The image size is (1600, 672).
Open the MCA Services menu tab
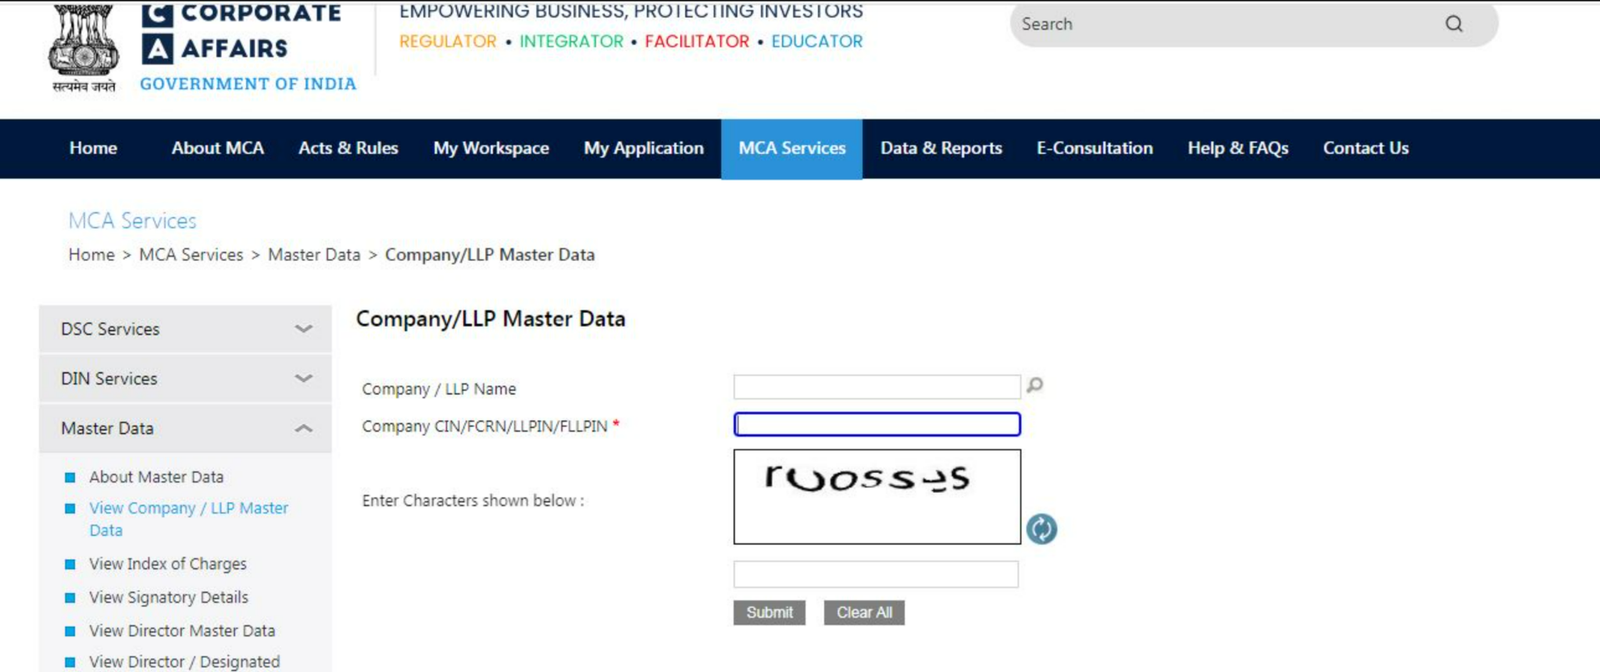(791, 148)
